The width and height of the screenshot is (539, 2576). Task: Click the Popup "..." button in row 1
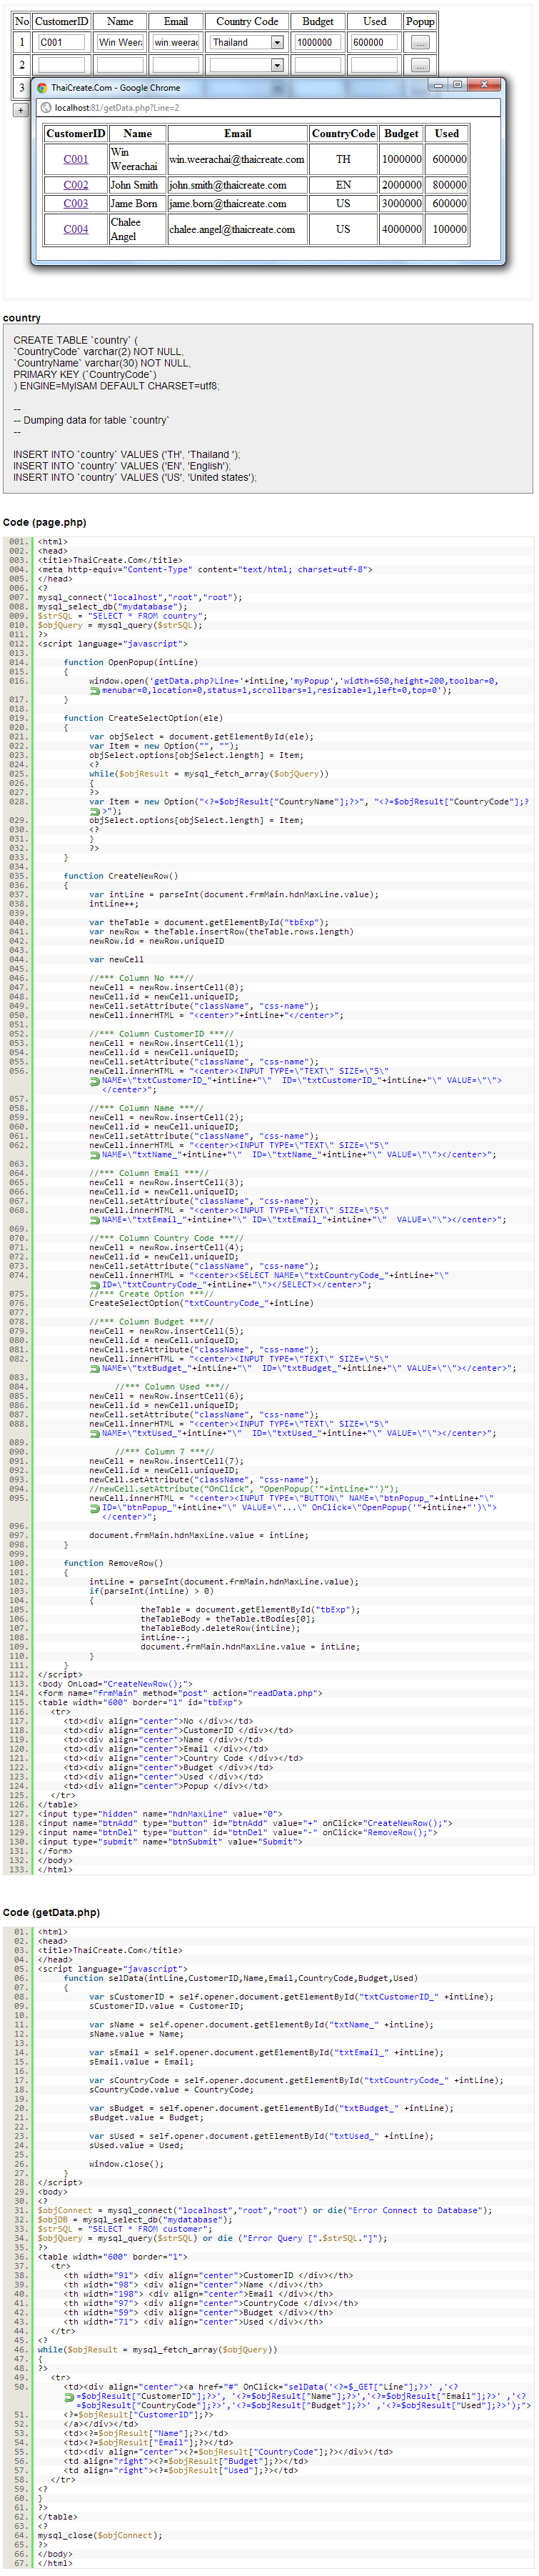420,43
